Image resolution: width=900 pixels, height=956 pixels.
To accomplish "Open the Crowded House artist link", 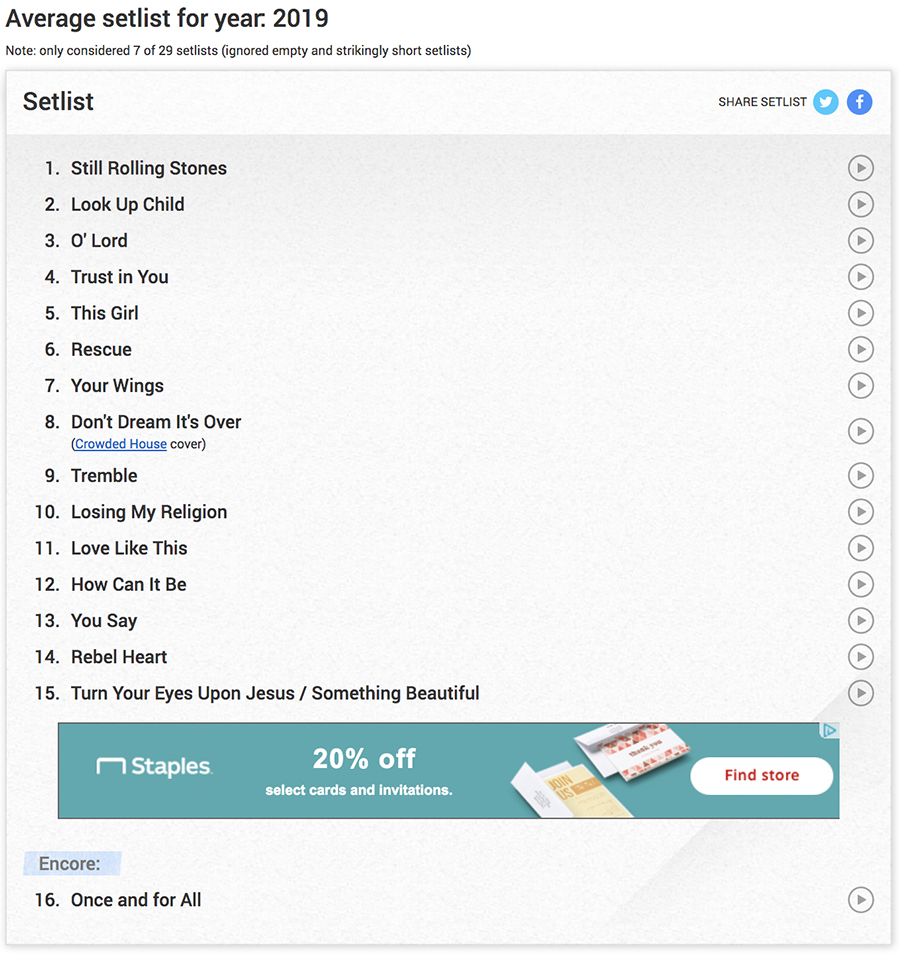I will point(120,444).
